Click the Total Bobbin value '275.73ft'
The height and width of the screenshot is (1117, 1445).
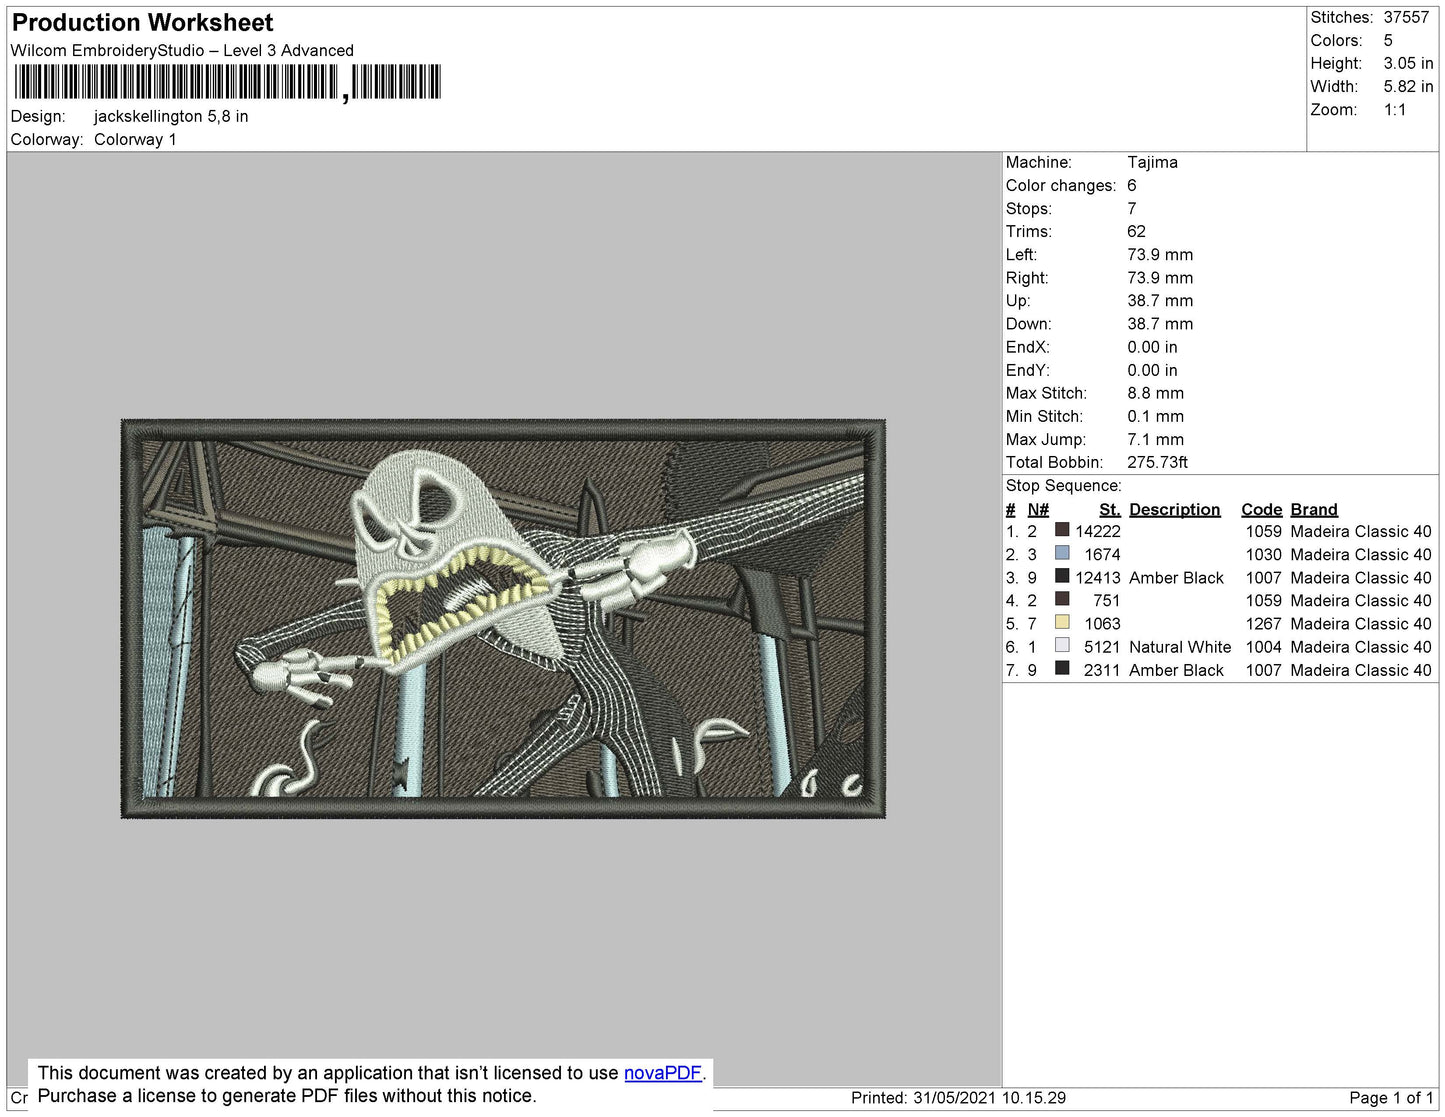tap(1157, 462)
